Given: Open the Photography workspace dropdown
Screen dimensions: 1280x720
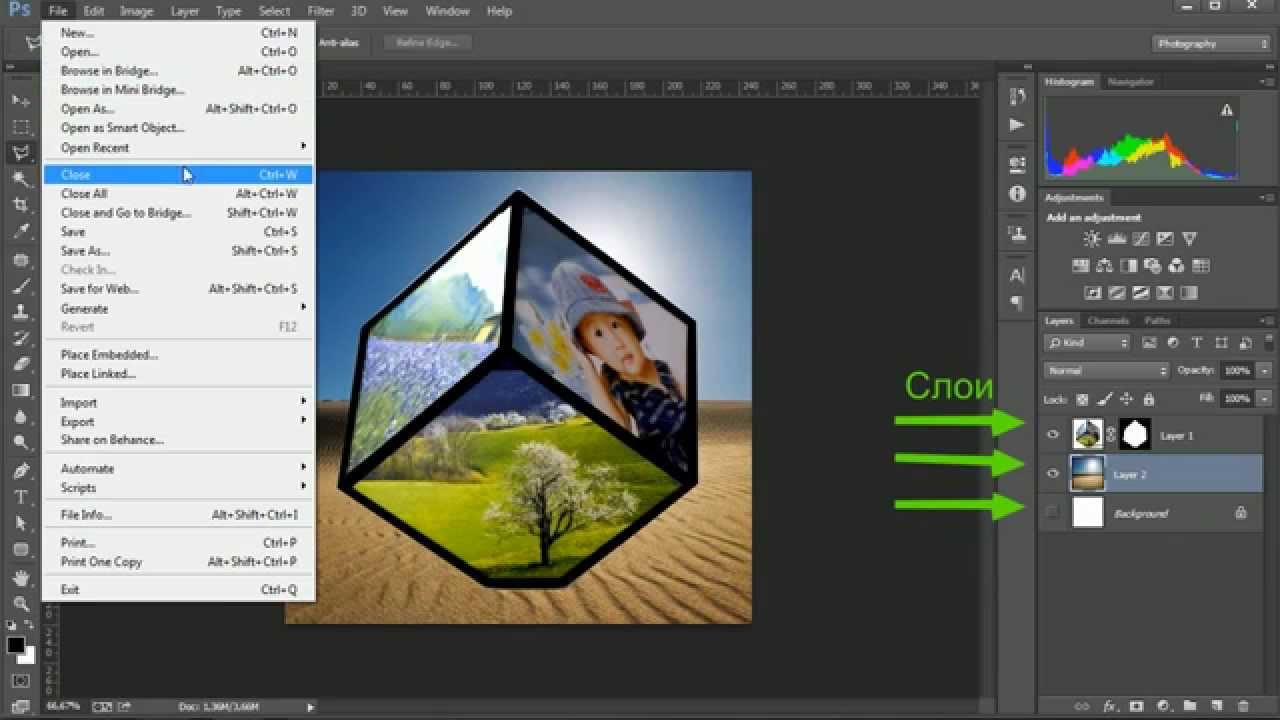Looking at the screenshot, I should (x=1210, y=43).
